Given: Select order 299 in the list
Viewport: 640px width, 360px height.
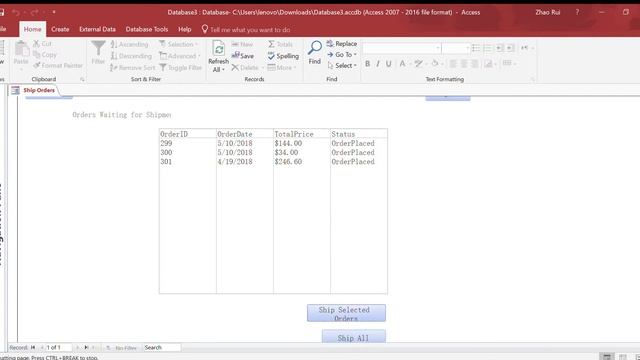Looking at the screenshot, I should pyautogui.click(x=273, y=143).
